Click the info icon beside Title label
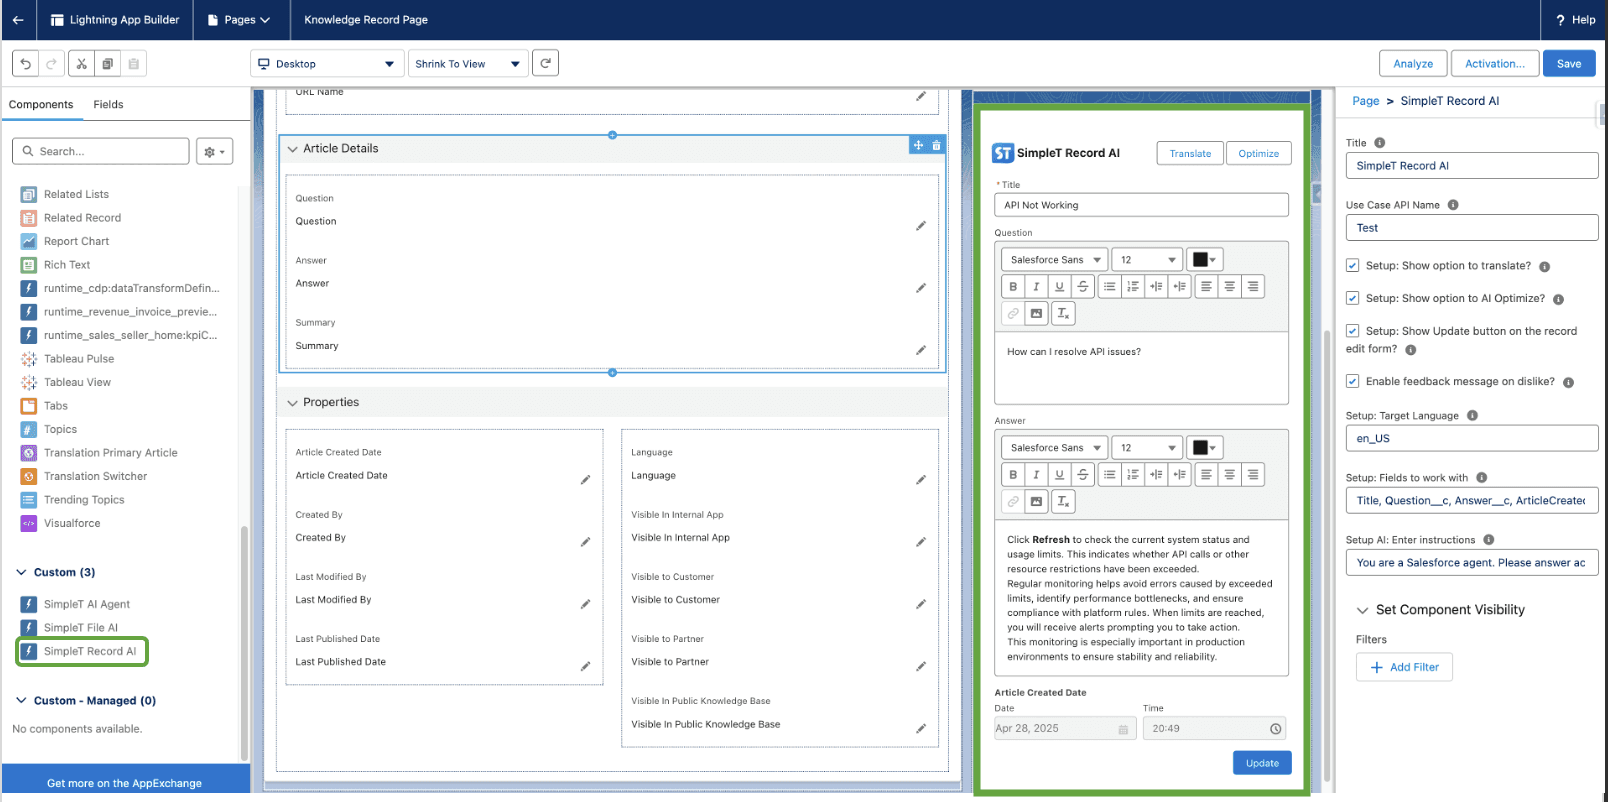Image resolution: width=1608 pixels, height=802 pixels. coord(1379,143)
